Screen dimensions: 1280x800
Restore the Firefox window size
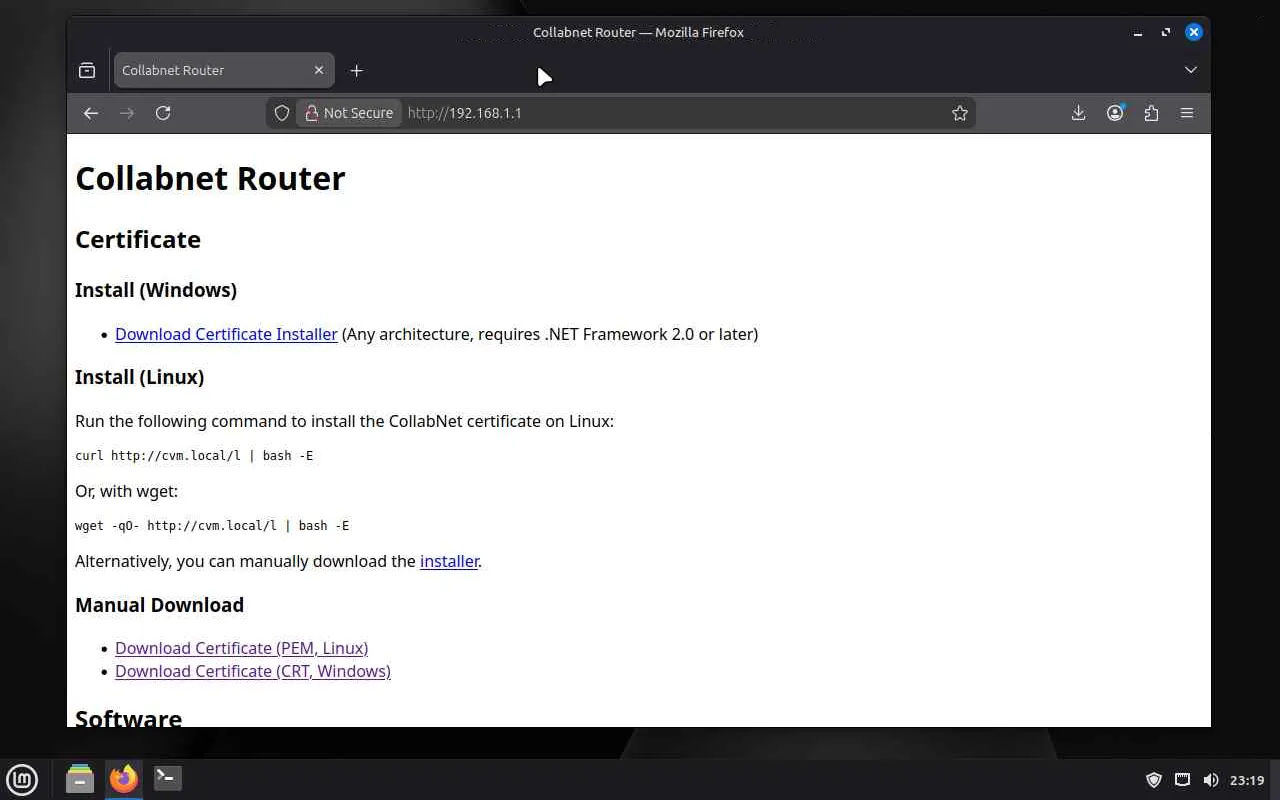click(1166, 32)
